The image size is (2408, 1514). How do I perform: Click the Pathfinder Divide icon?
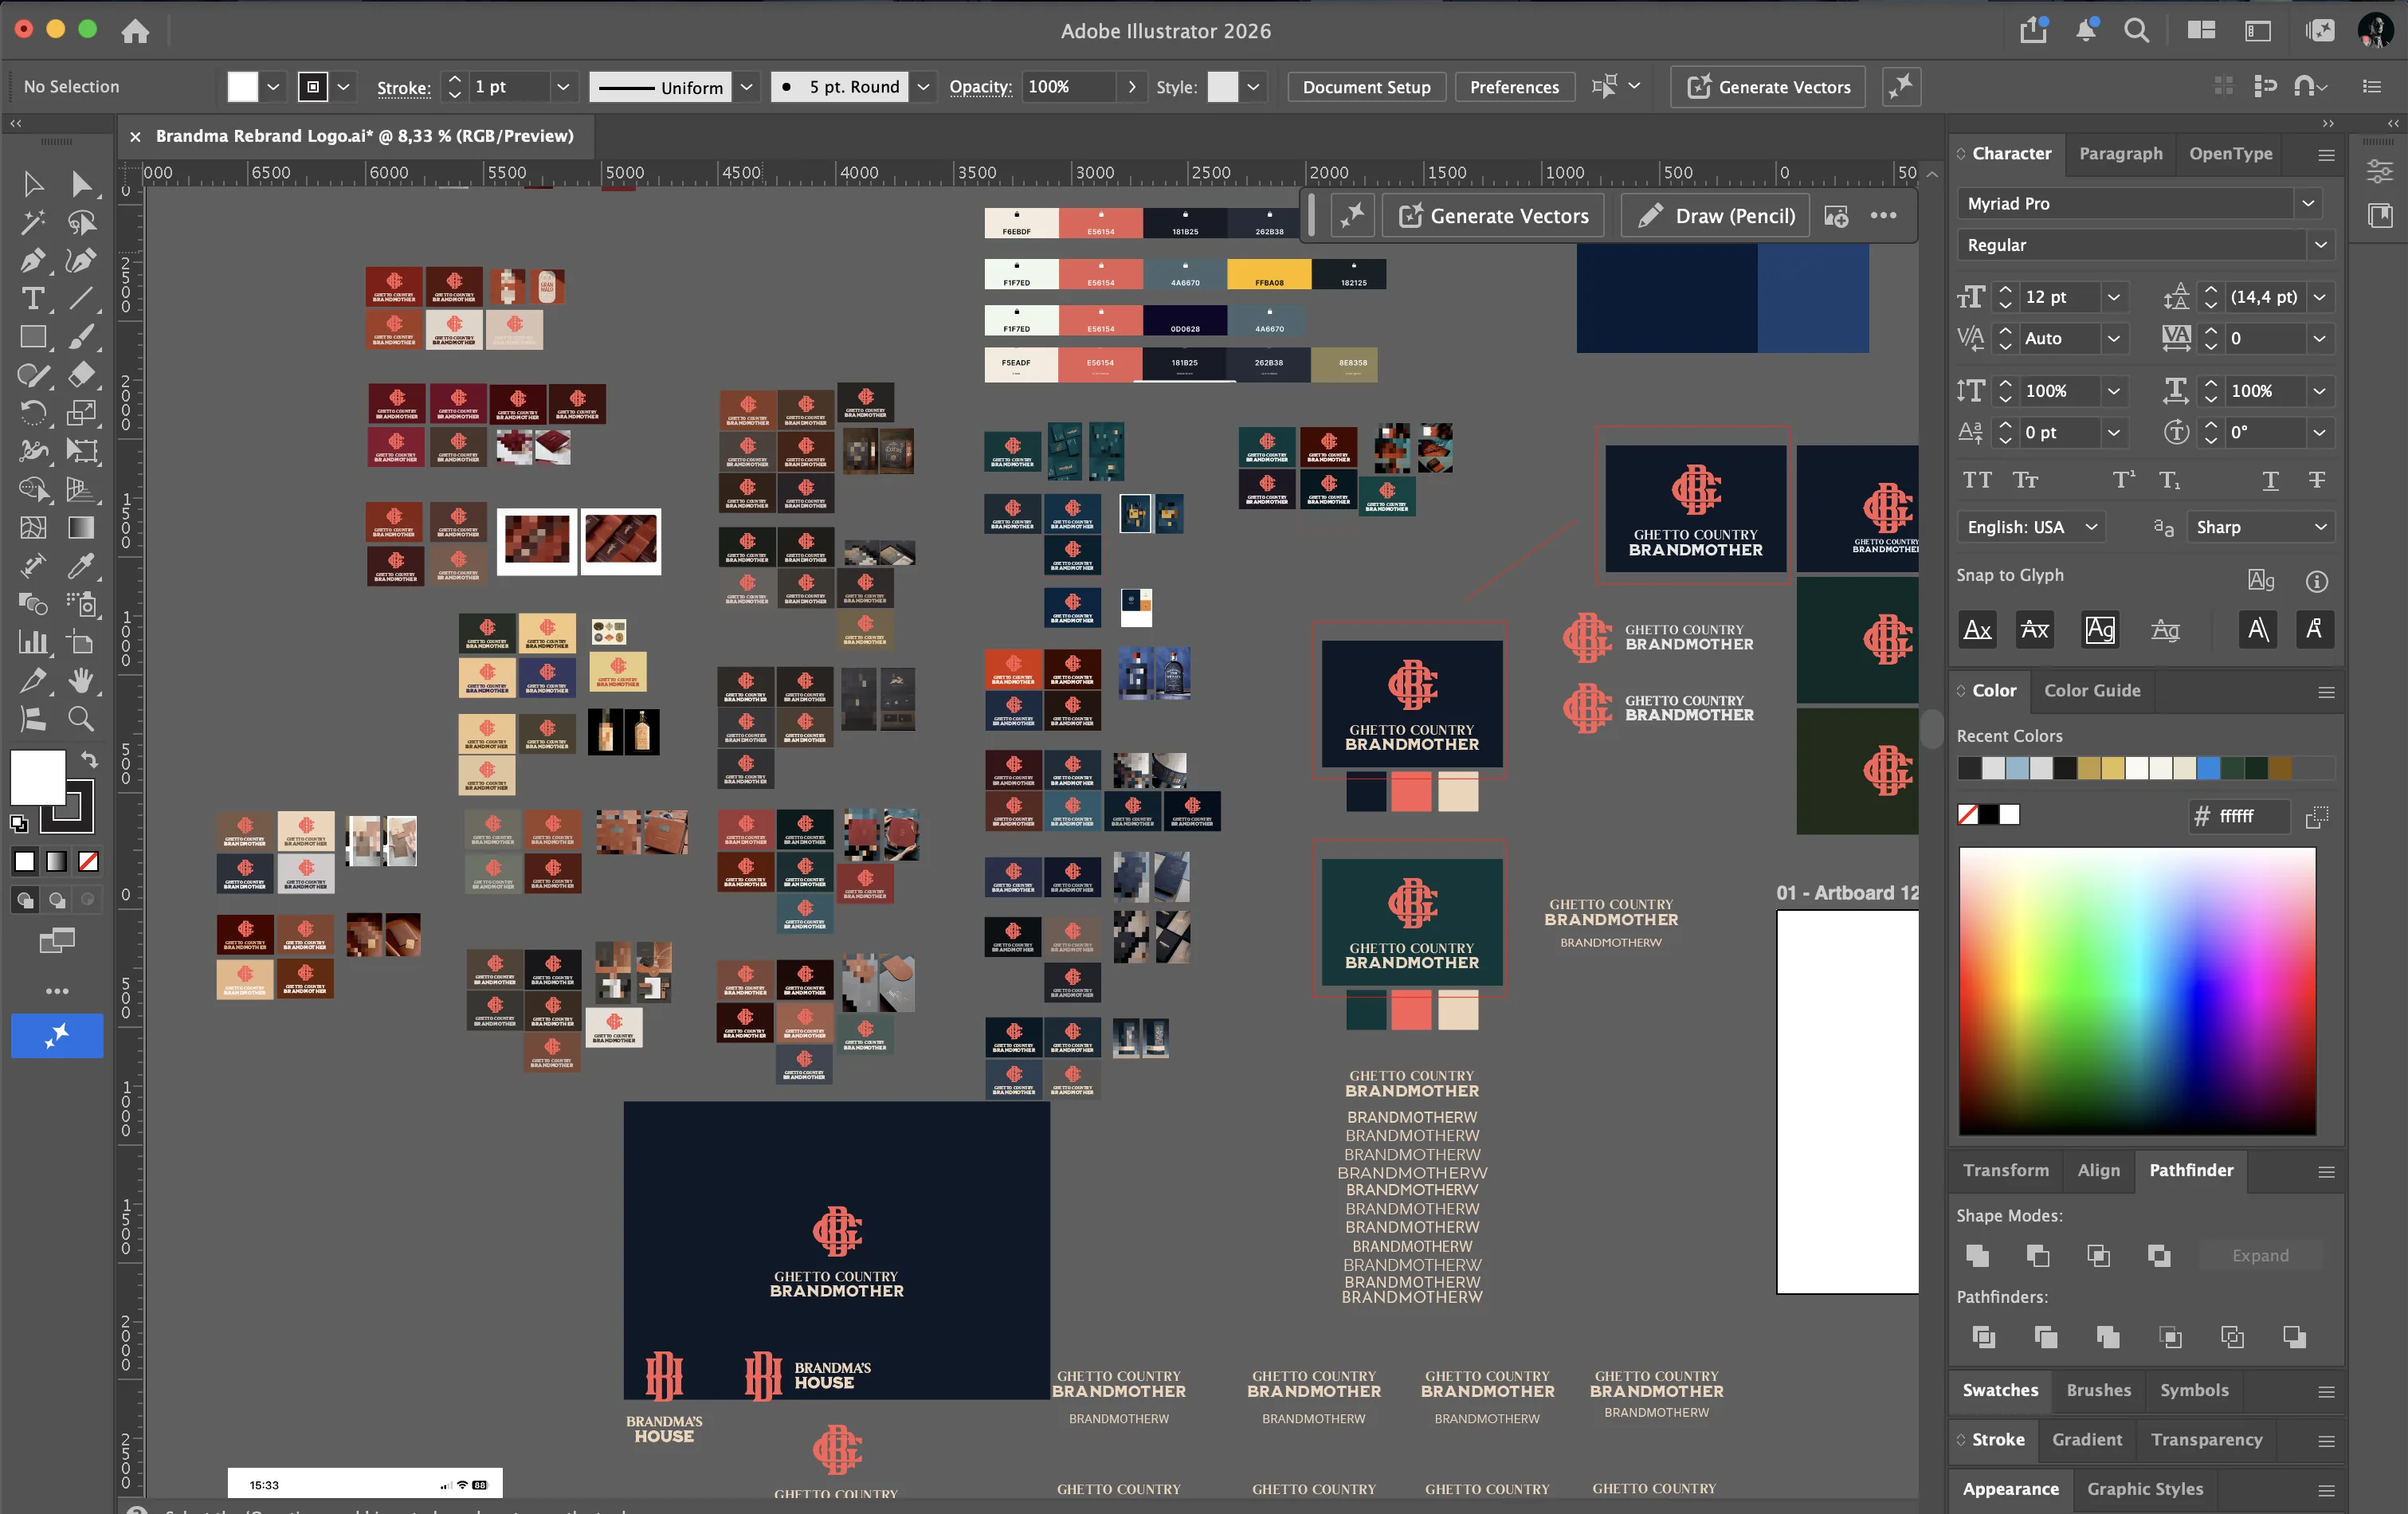click(1984, 1337)
